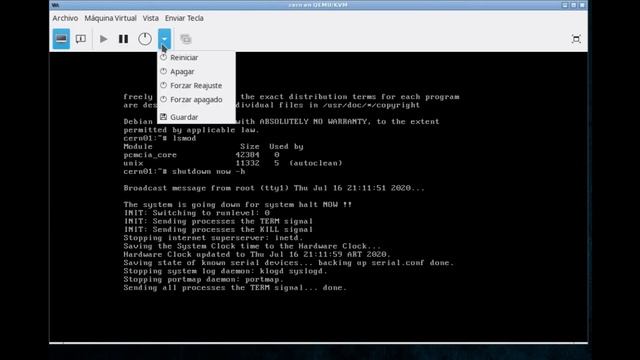The image size is (640, 360).
Task: Click the 'lsmod' command line in console
Action: [160, 138]
